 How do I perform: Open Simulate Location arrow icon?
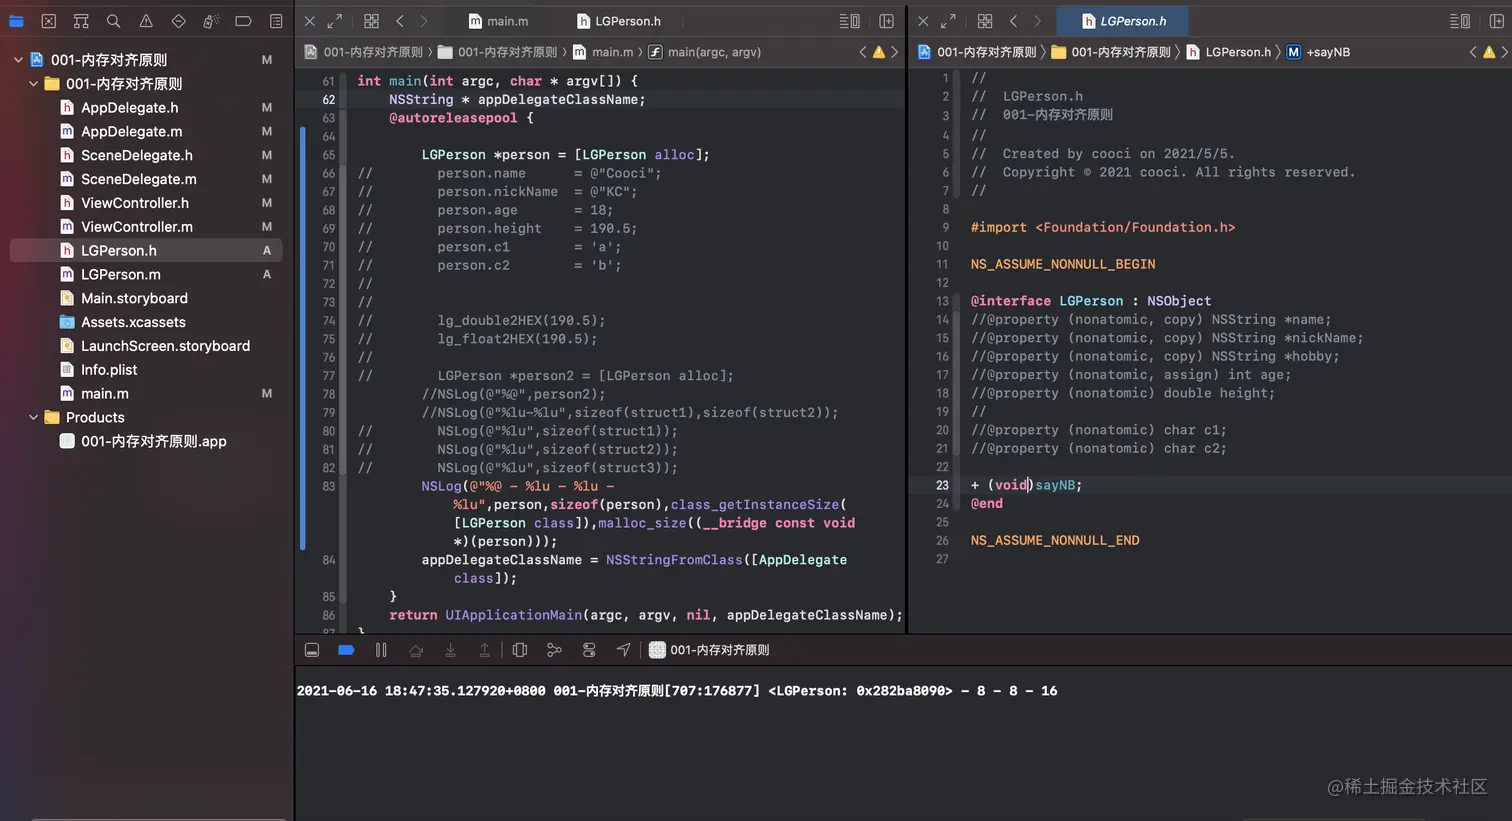pyautogui.click(x=624, y=650)
